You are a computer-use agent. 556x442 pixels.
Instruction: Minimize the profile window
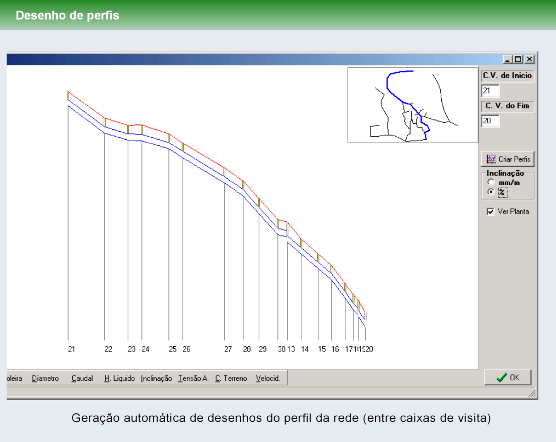coord(507,59)
